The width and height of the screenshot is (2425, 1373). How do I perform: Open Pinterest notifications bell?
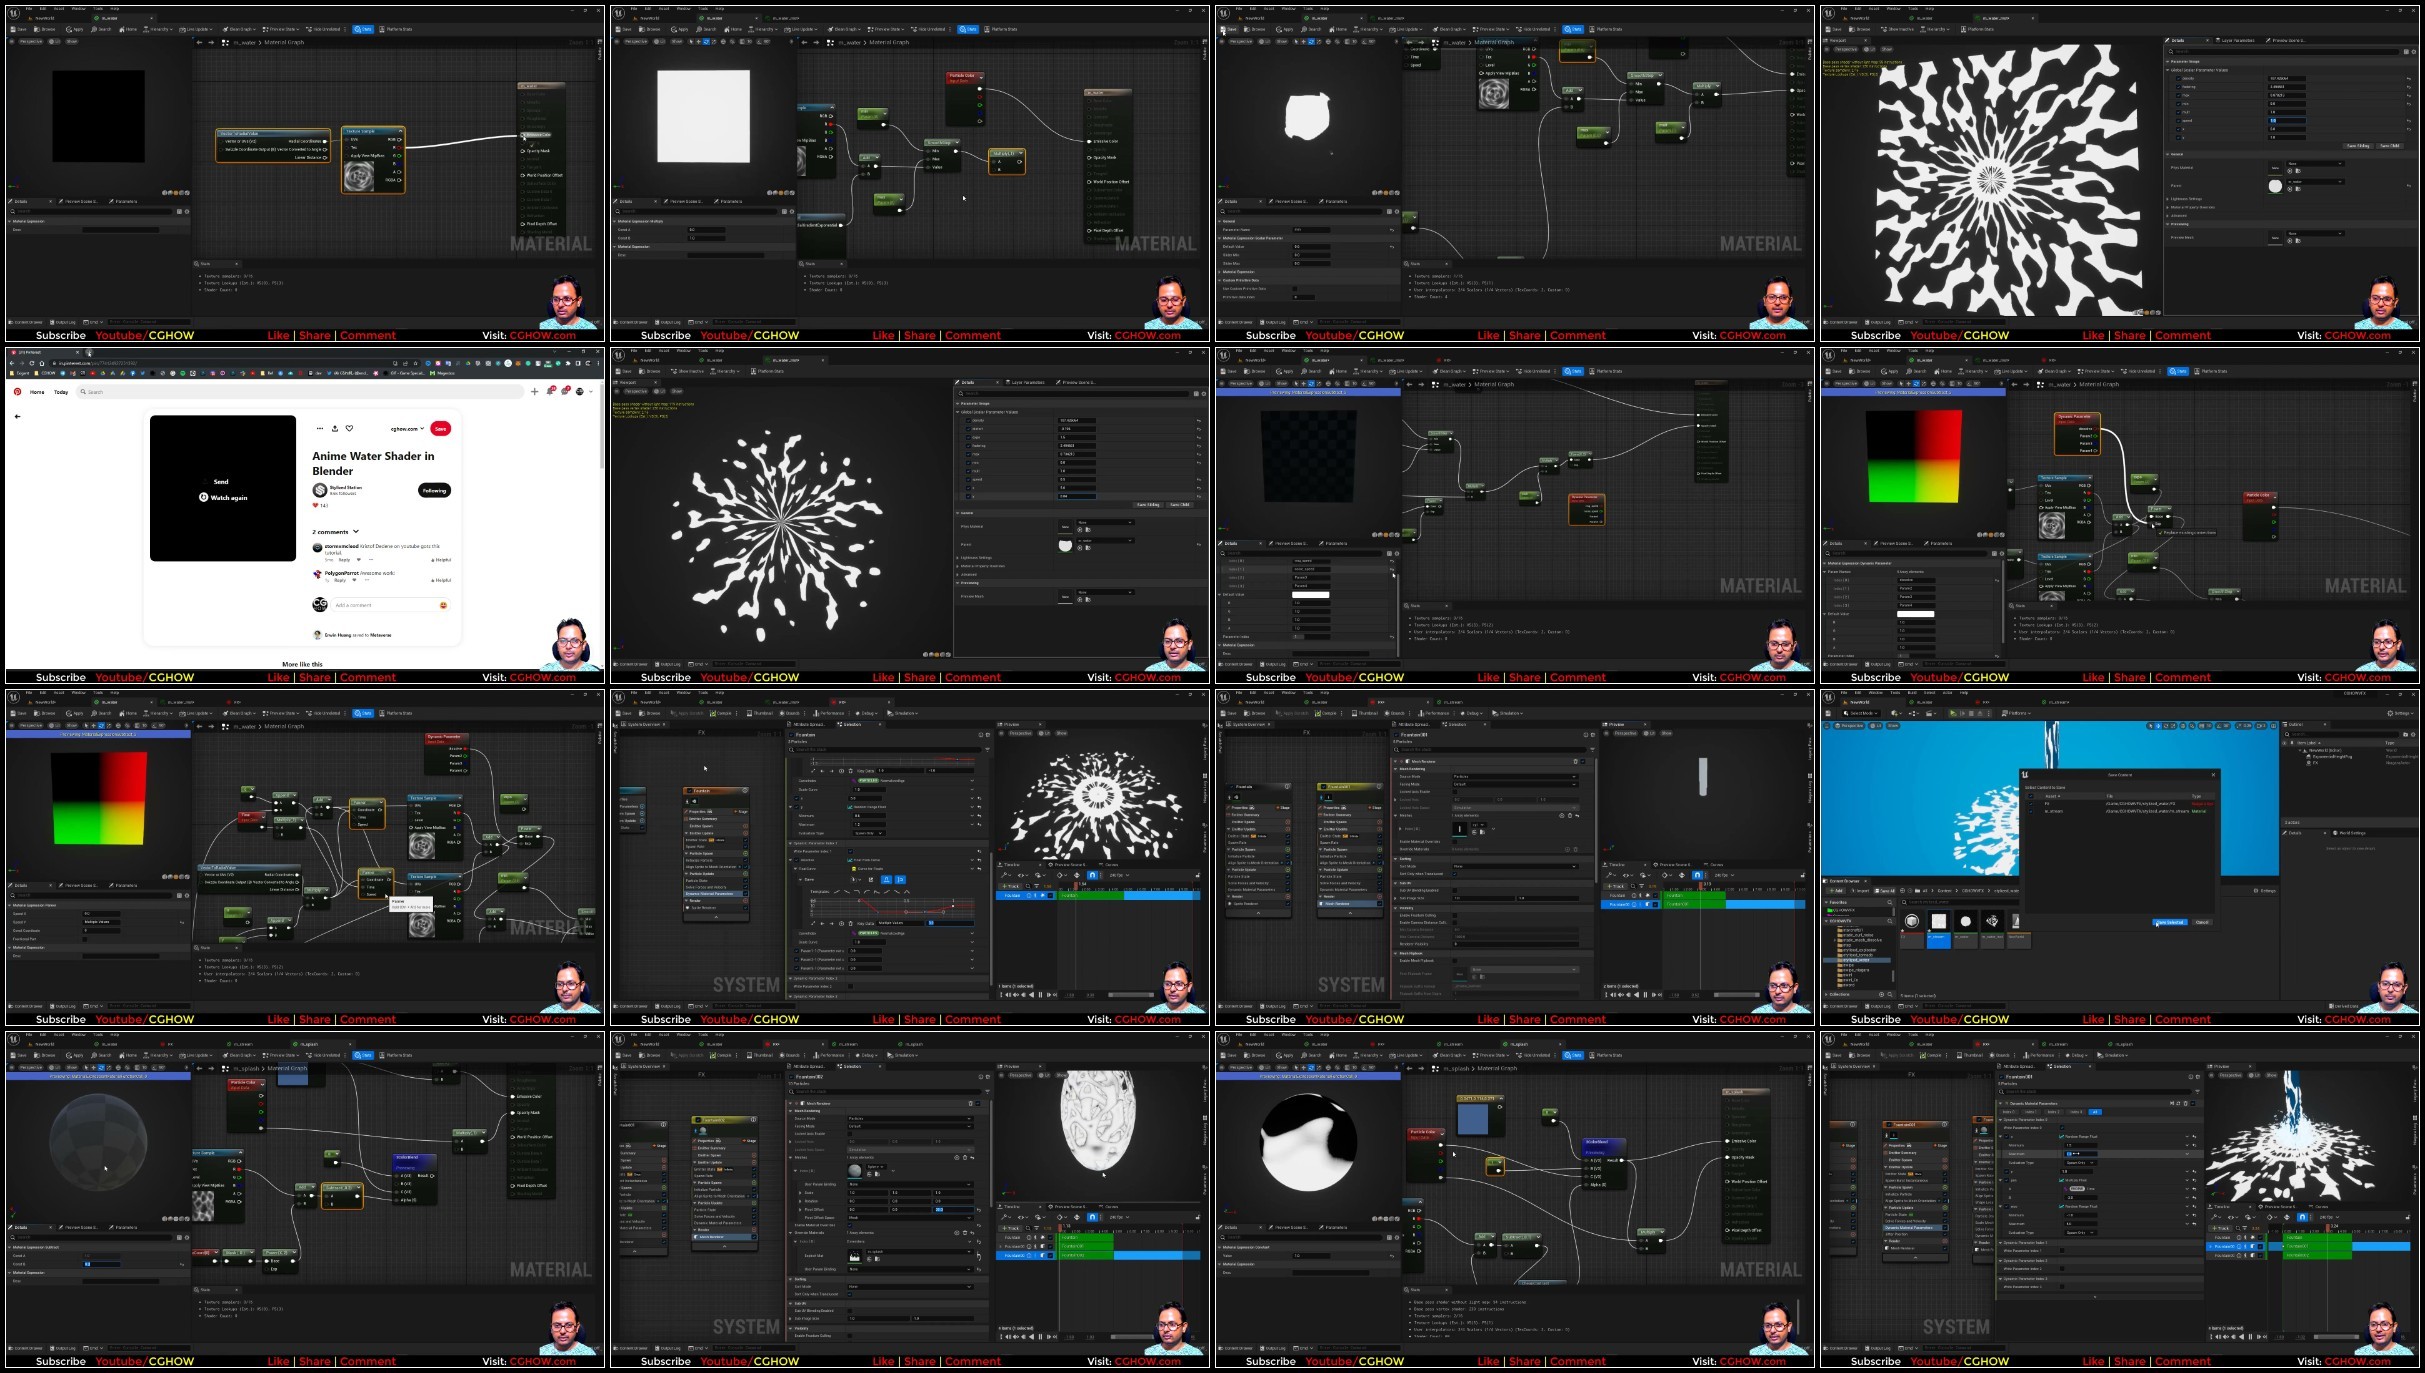point(550,391)
